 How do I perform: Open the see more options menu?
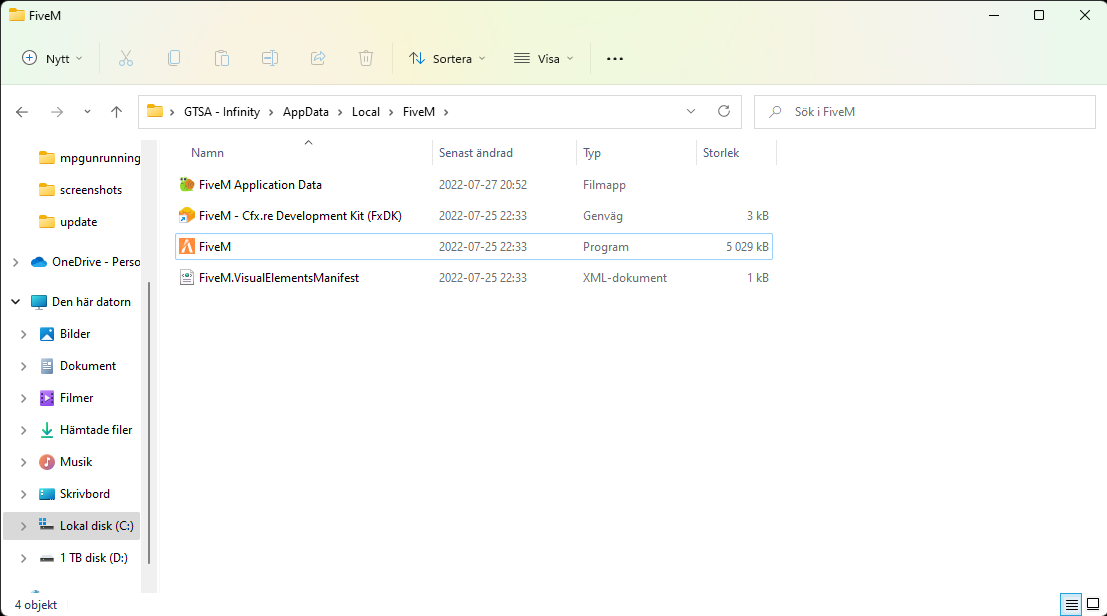[614, 58]
